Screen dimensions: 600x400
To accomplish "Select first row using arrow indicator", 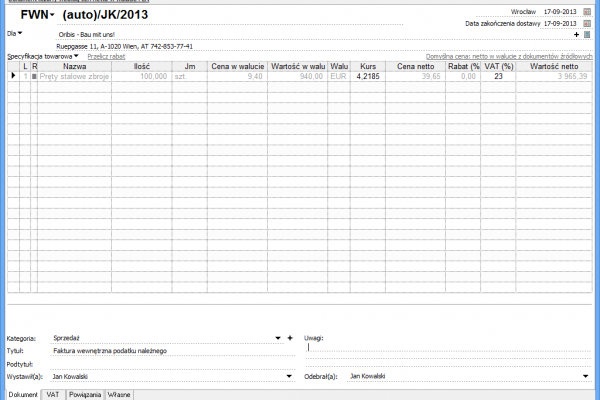I will (13, 76).
